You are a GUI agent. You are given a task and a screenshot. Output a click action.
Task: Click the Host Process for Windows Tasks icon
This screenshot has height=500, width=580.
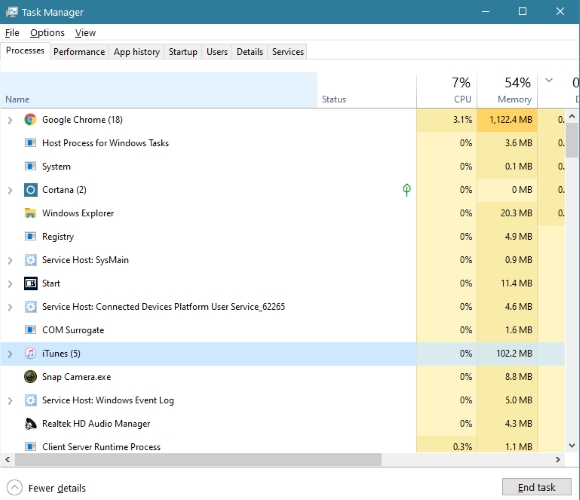point(30,143)
